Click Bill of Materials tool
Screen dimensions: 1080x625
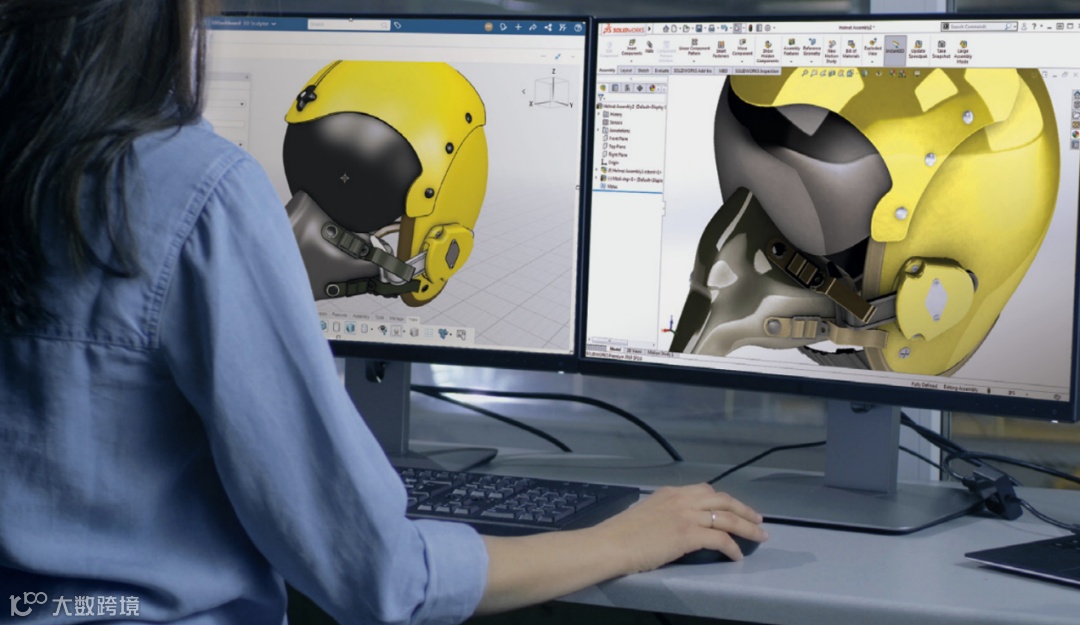(x=851, y=50)
